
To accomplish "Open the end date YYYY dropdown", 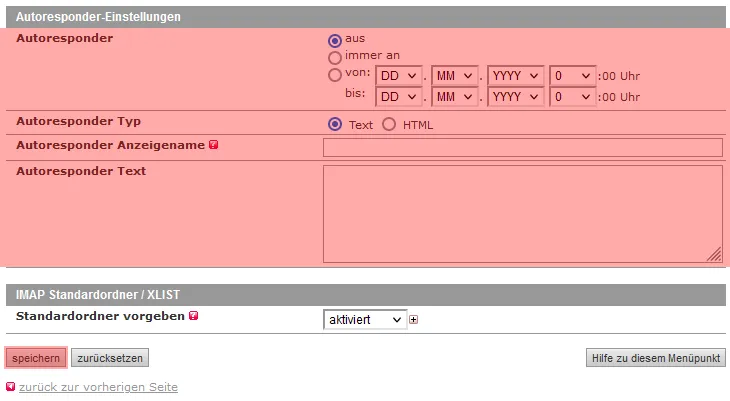I will coord(515,97).
